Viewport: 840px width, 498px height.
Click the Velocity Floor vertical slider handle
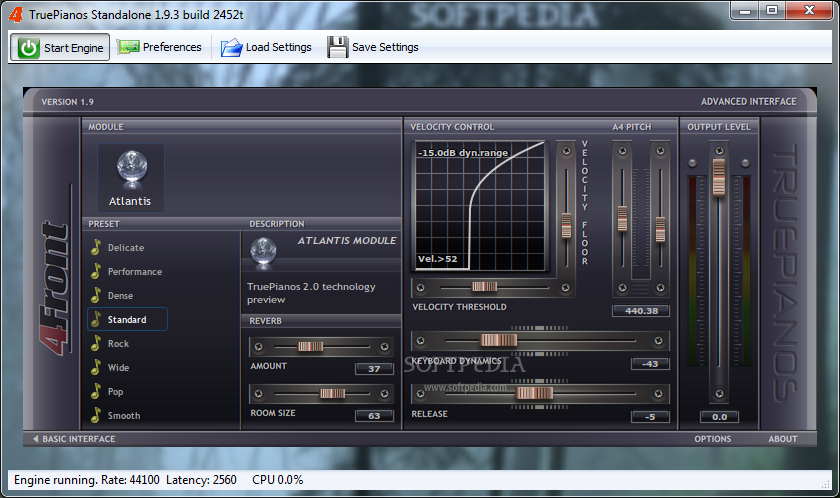pos(566,225)
